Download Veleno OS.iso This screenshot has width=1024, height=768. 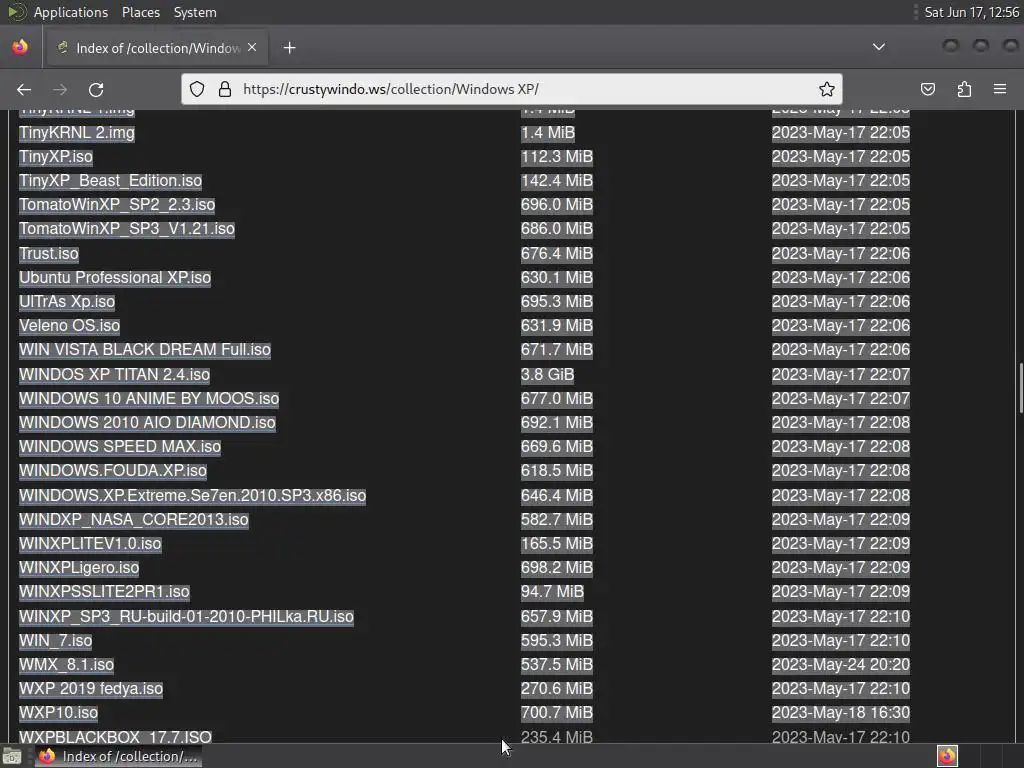pyautogui.click(x=69, y=326)
